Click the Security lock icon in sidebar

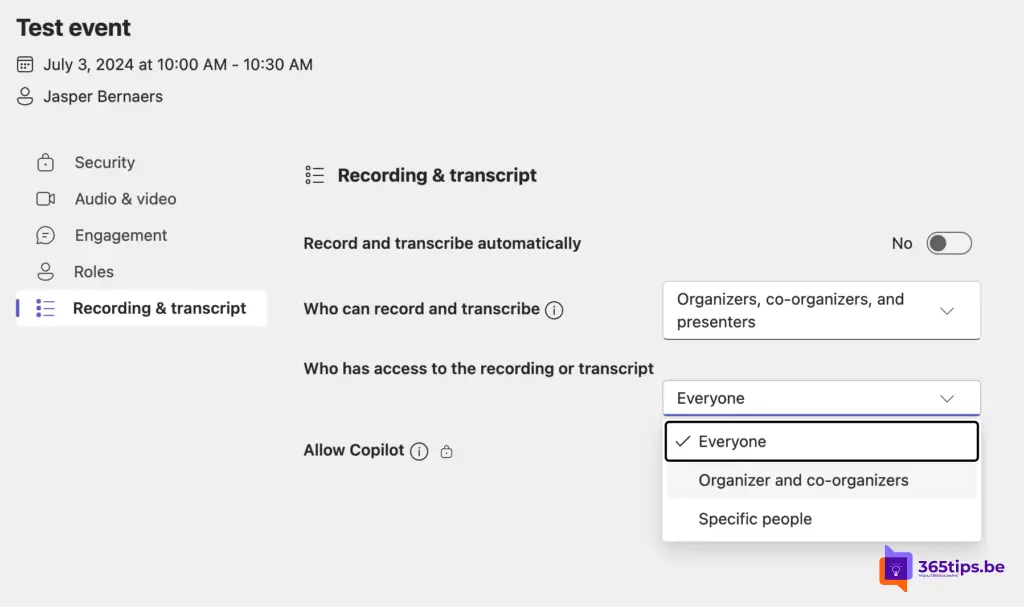pos(45,163)
